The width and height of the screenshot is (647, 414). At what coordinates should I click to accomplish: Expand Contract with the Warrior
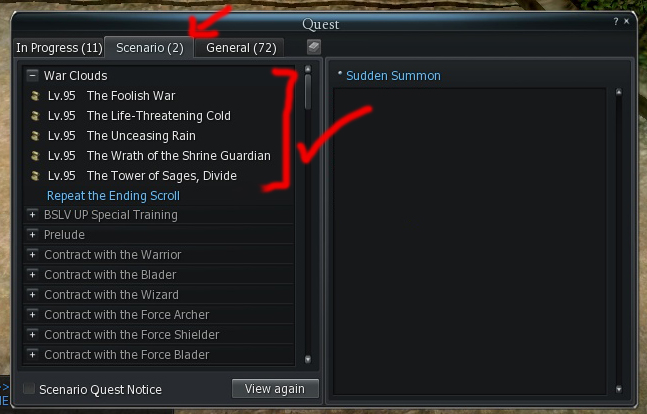32,255
